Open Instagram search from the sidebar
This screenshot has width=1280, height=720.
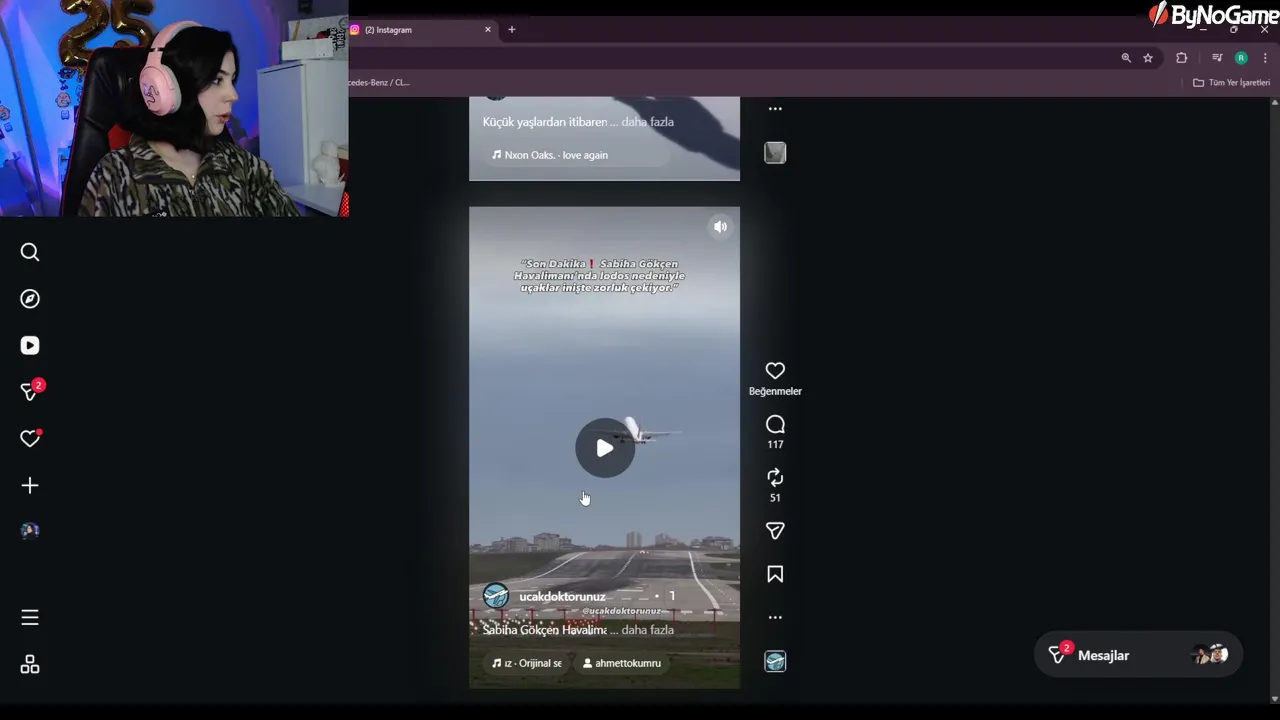point(30,252)
